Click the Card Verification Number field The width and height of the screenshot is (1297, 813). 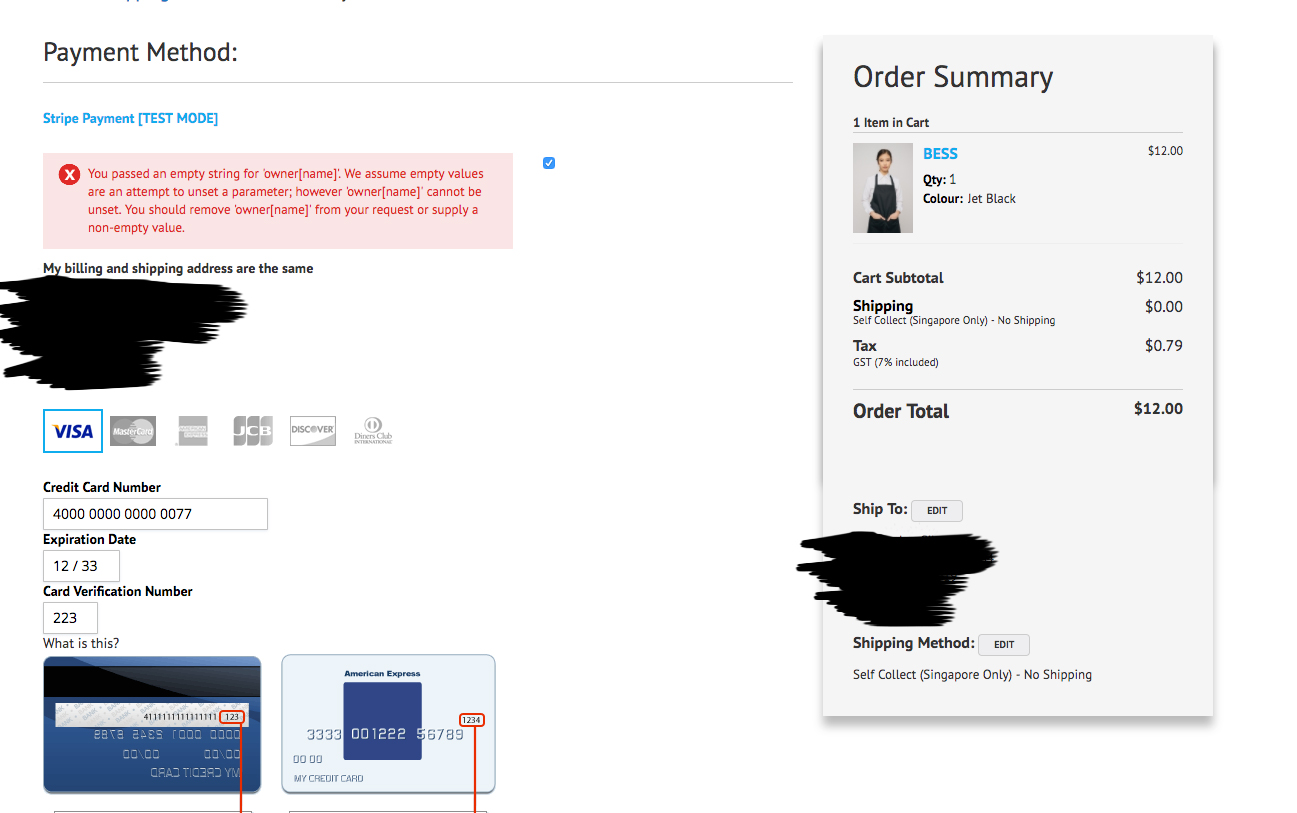[x=70, y=618]
